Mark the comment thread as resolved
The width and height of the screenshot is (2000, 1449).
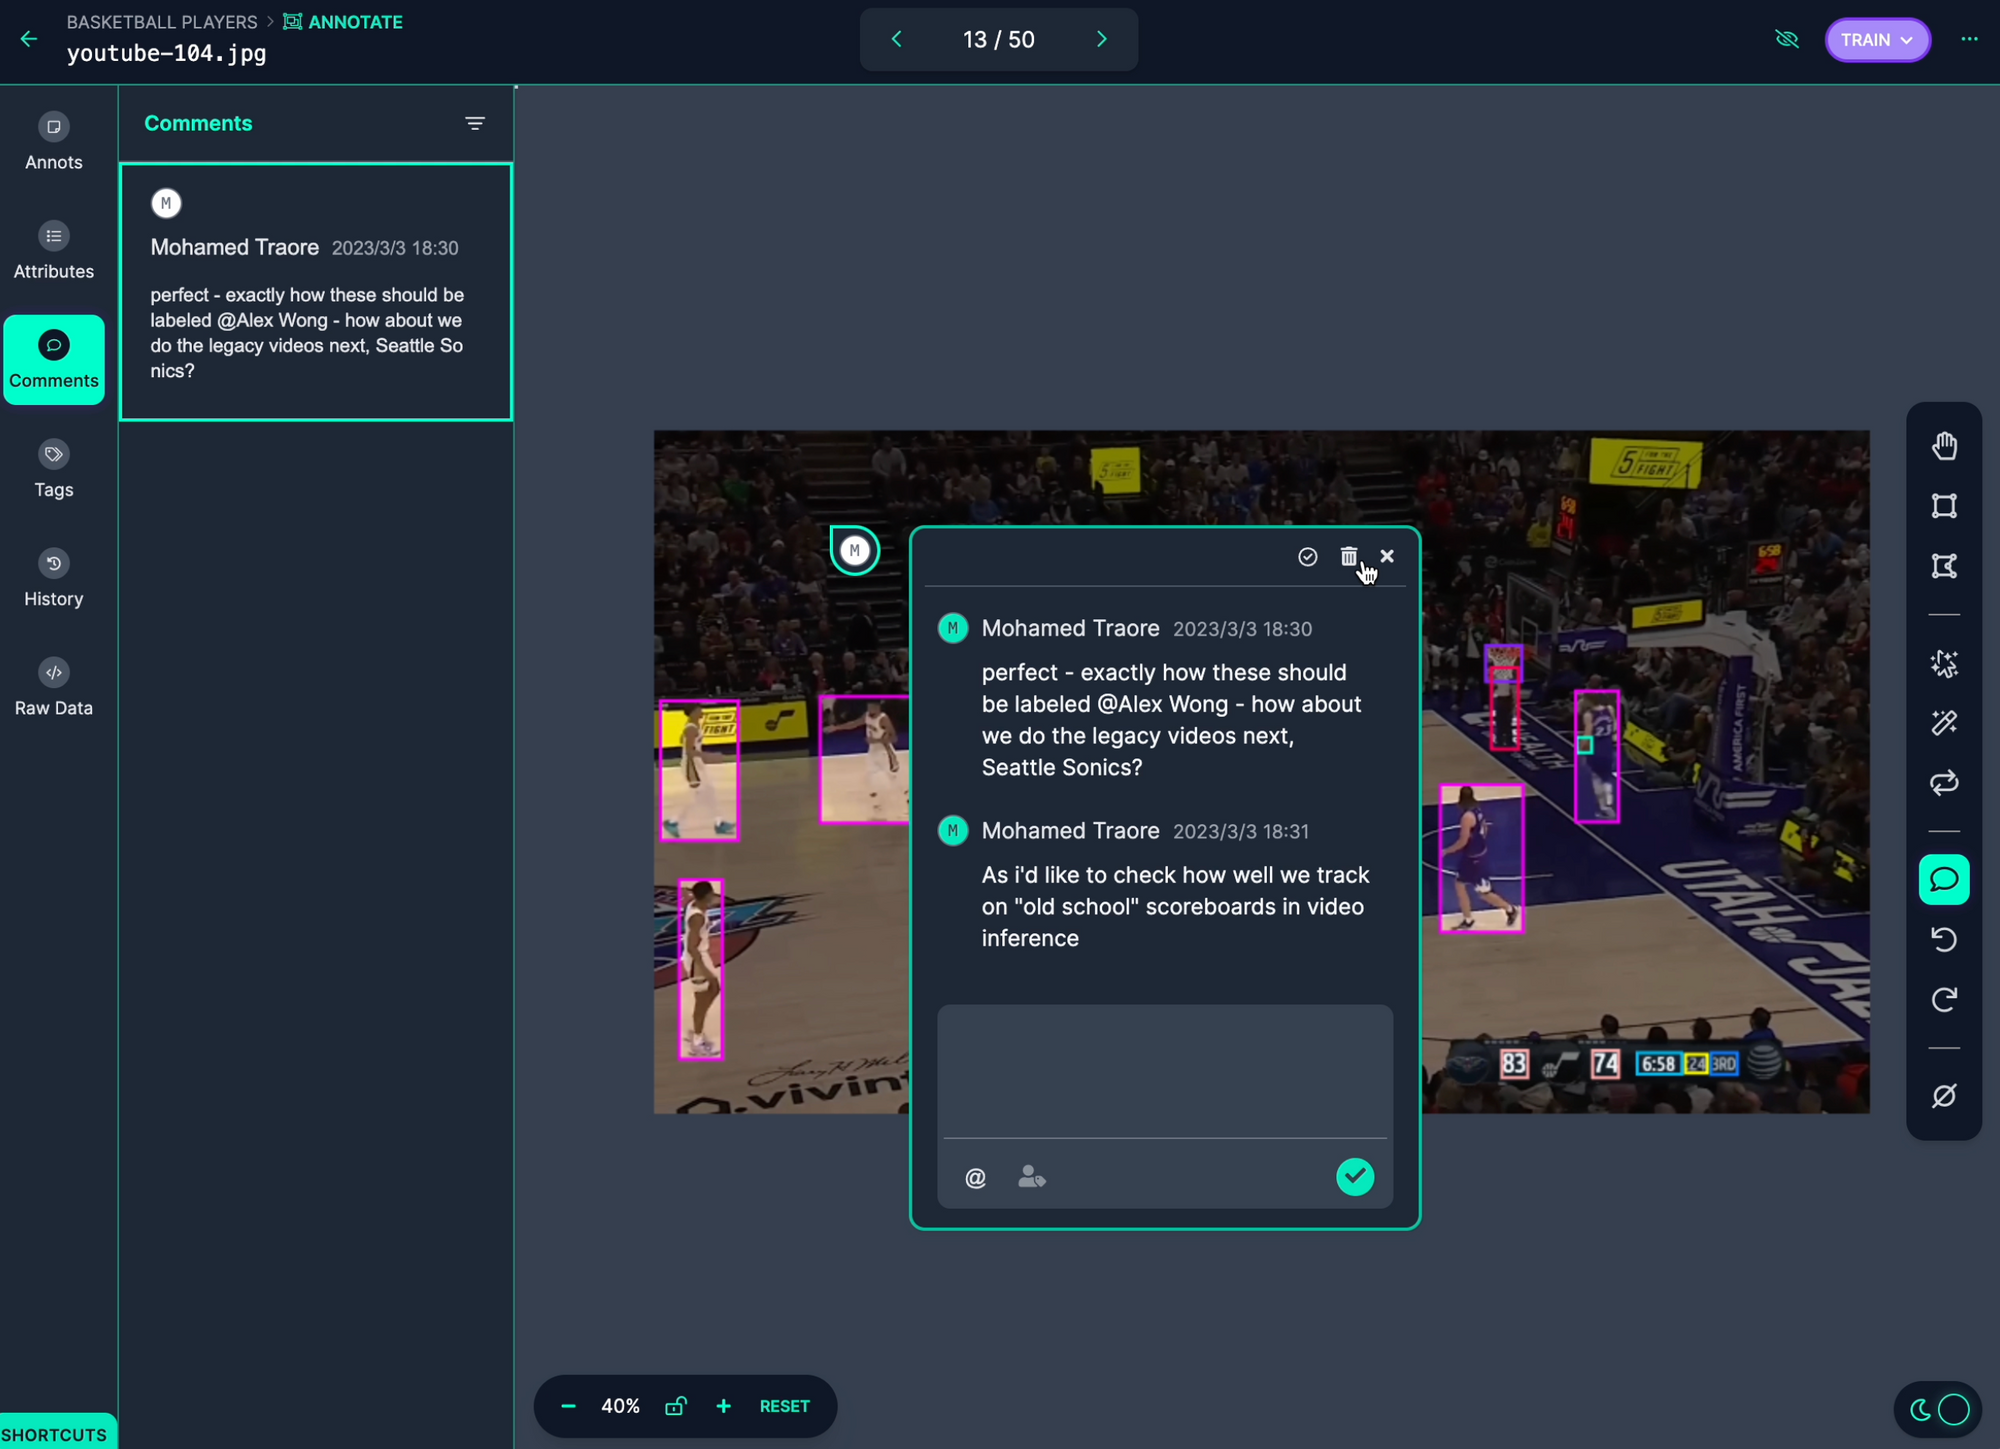[1307, 557]
